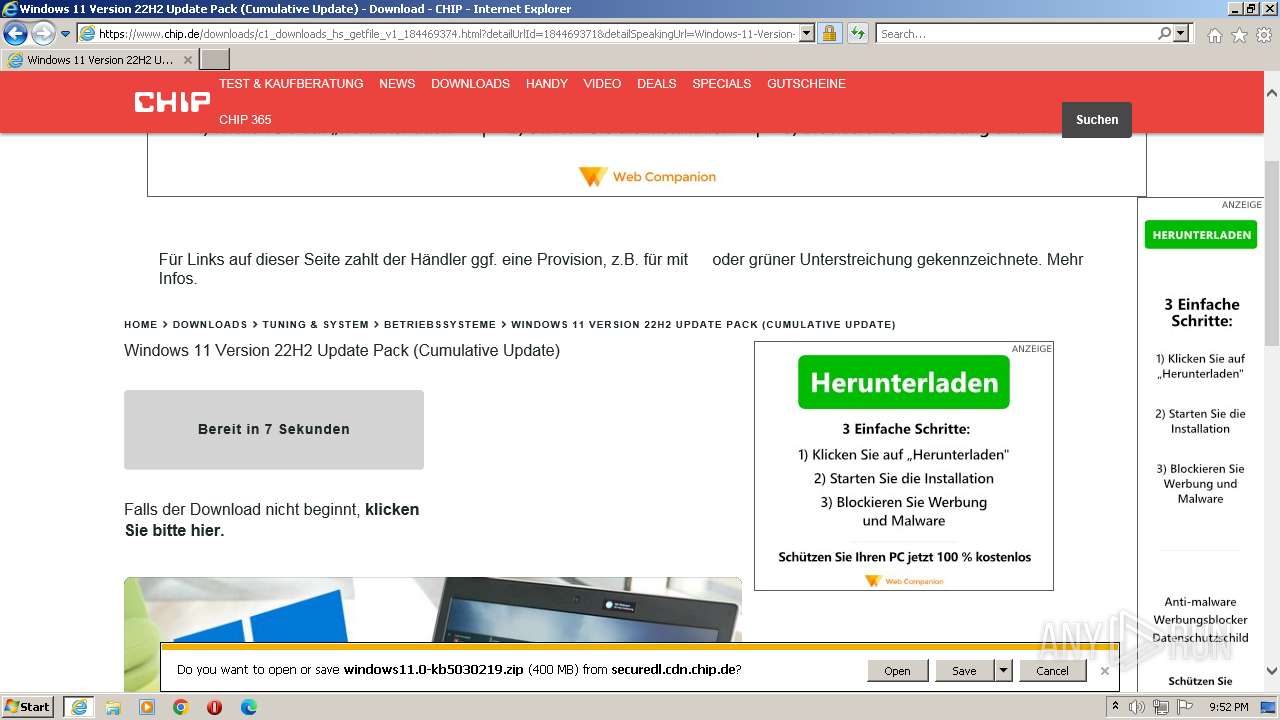The height and width of the screenshot is (720, 1280).
Task: Click BETRIEBSSYSTEME breadcrumb link
Action: [440, 325]
